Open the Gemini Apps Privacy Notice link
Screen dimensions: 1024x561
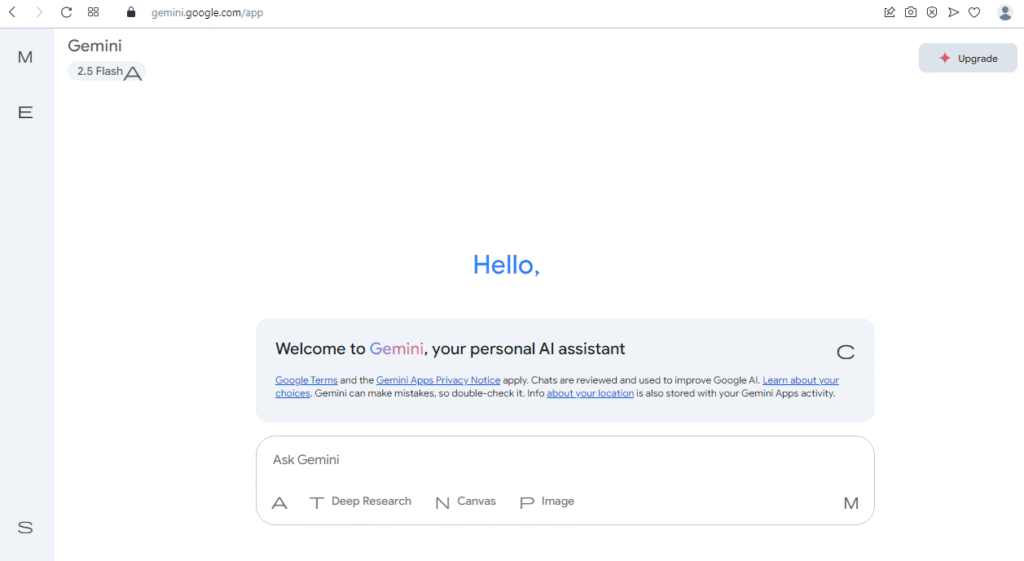438,380
